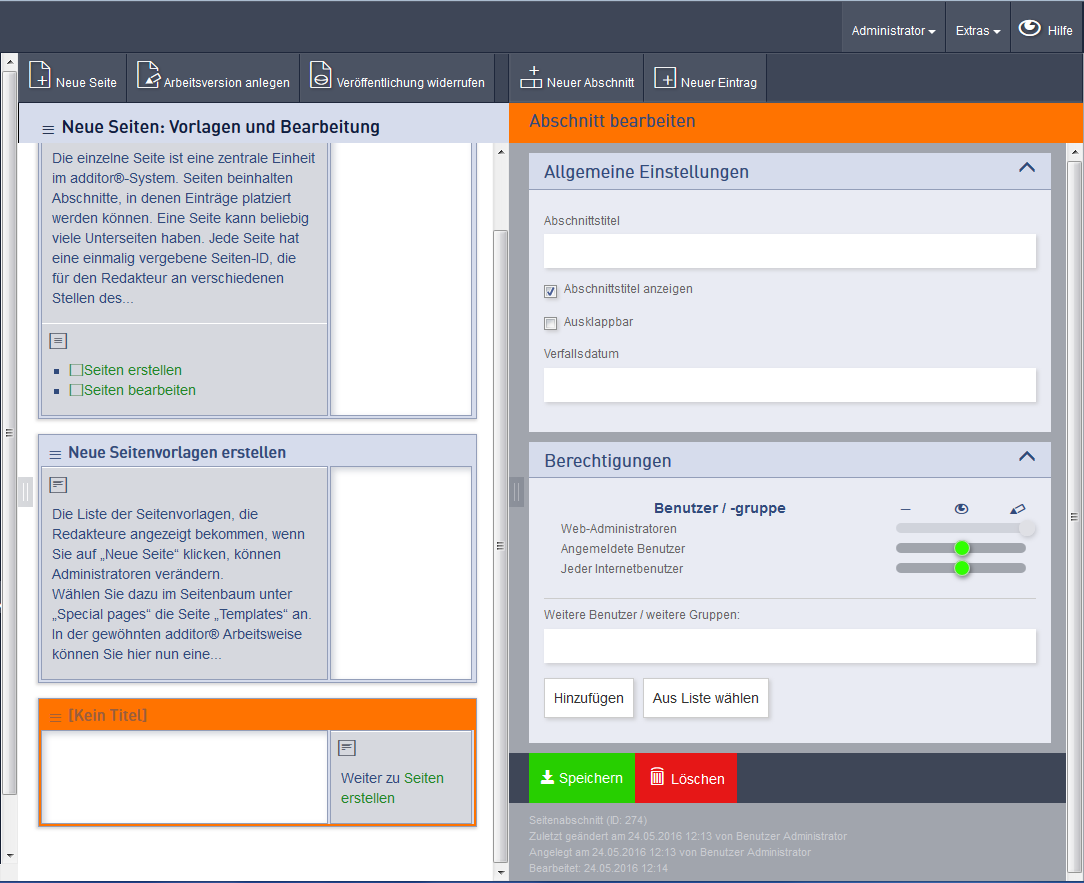This screenshot has width=1084, height=883.
Task: Open the Extras menu
Action: pos(977,31)
